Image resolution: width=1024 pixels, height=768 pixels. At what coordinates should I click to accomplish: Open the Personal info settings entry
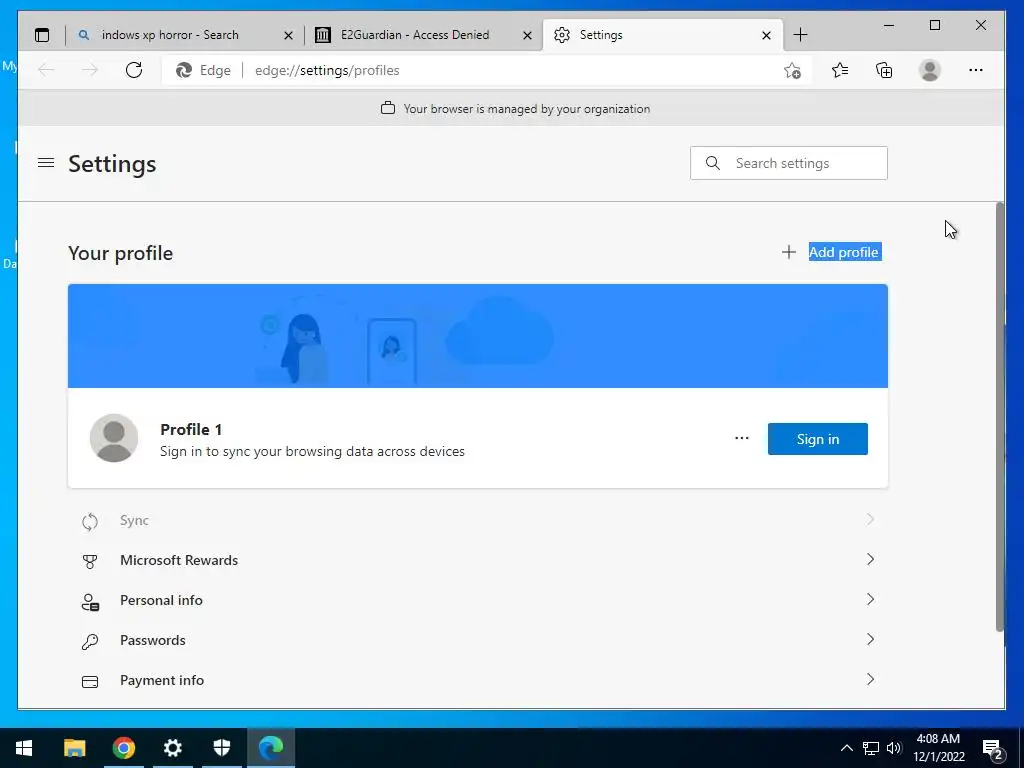click(477, 600)
